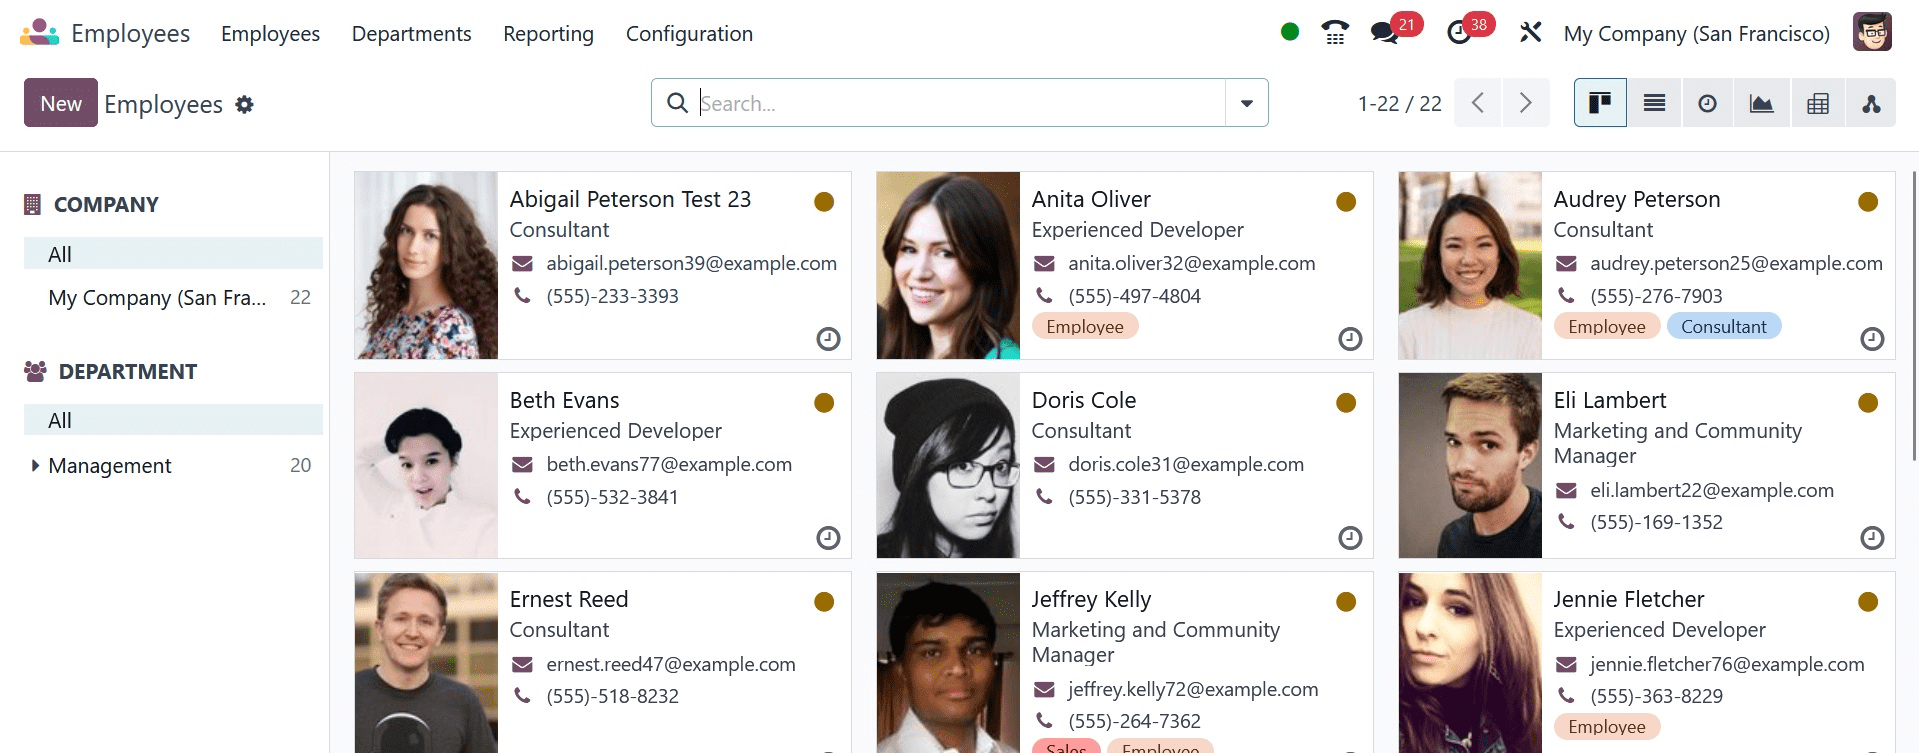Open activity clock on Anita Oliver card
This screenshot has width=1919, height=753.
click(x=1350, y=339)
